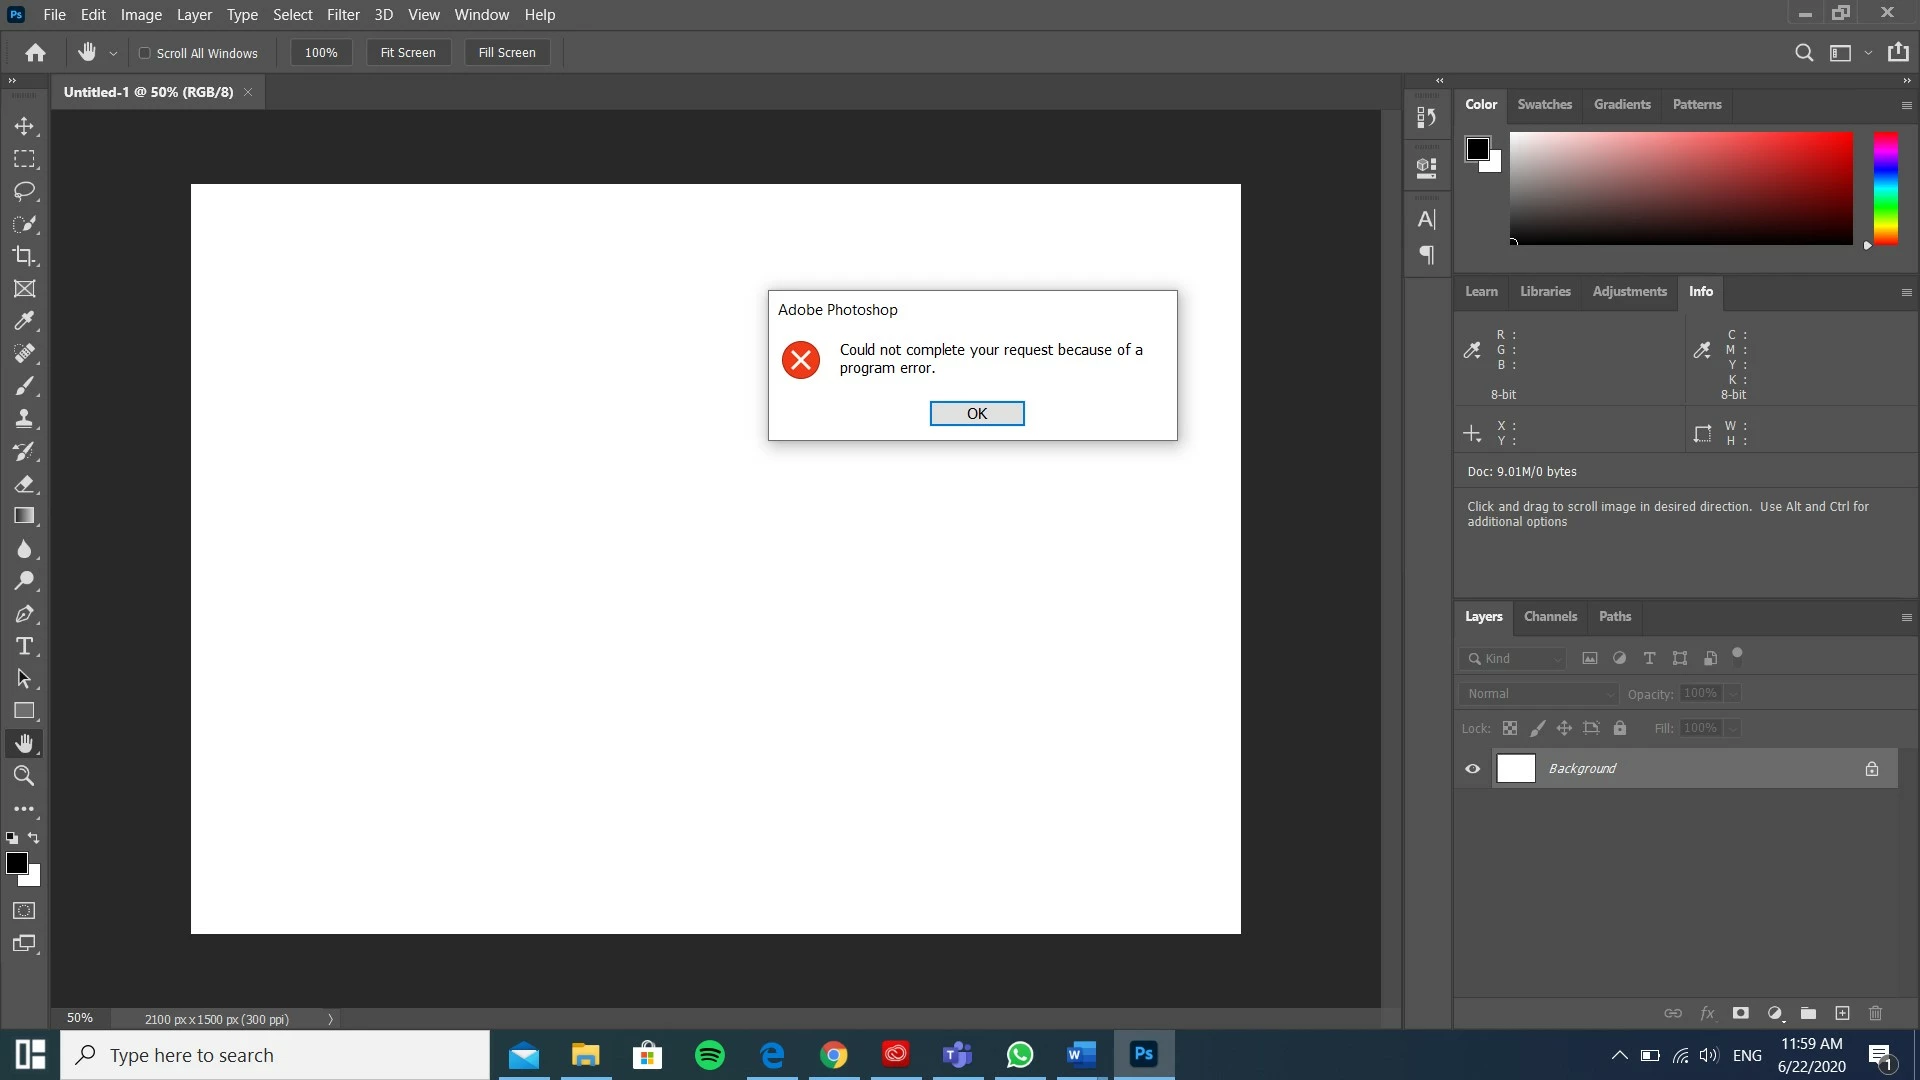Select the Eyedropper tool

pyautogui.click(x=24, y=321)
